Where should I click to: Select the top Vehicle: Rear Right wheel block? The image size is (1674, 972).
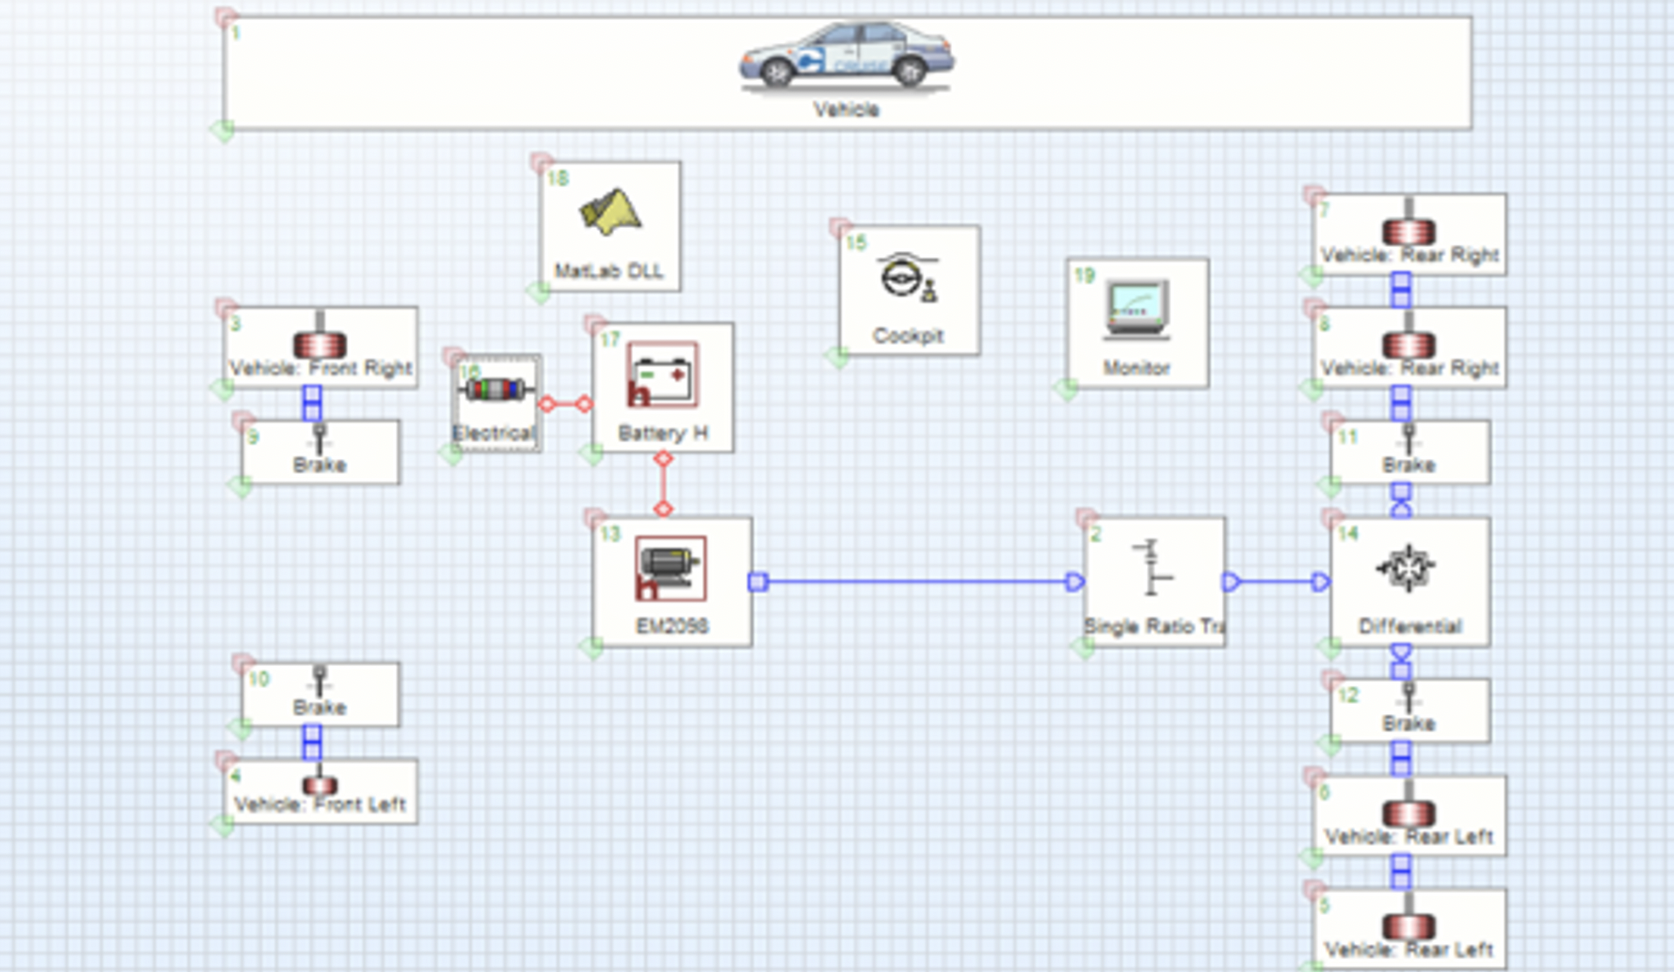1409,234
